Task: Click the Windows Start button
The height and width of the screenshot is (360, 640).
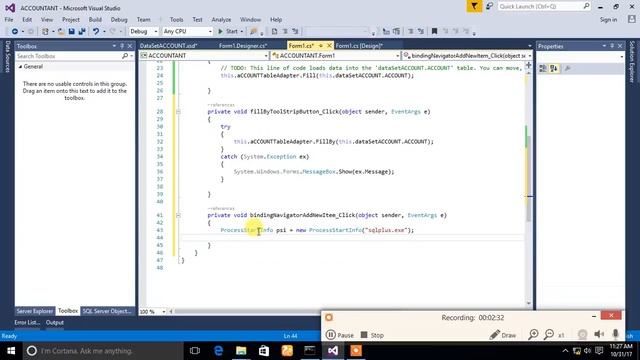Action: tap(11, 351)
